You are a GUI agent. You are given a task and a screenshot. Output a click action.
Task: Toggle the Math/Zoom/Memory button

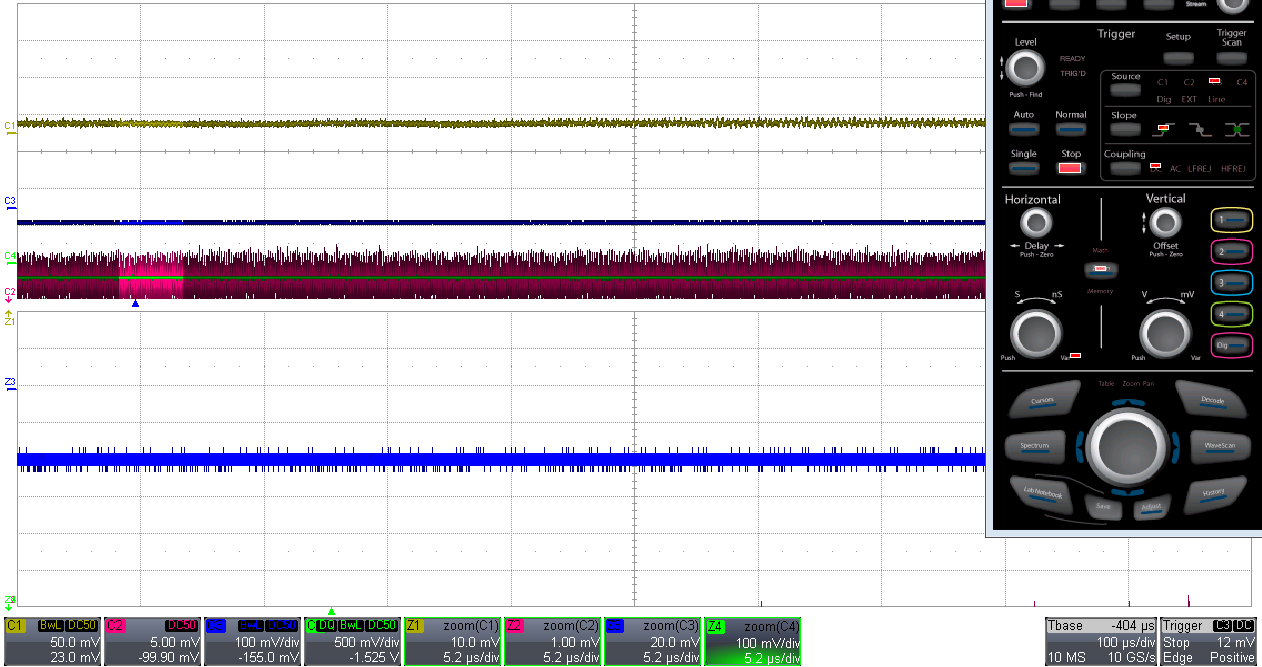[1101, 270]
